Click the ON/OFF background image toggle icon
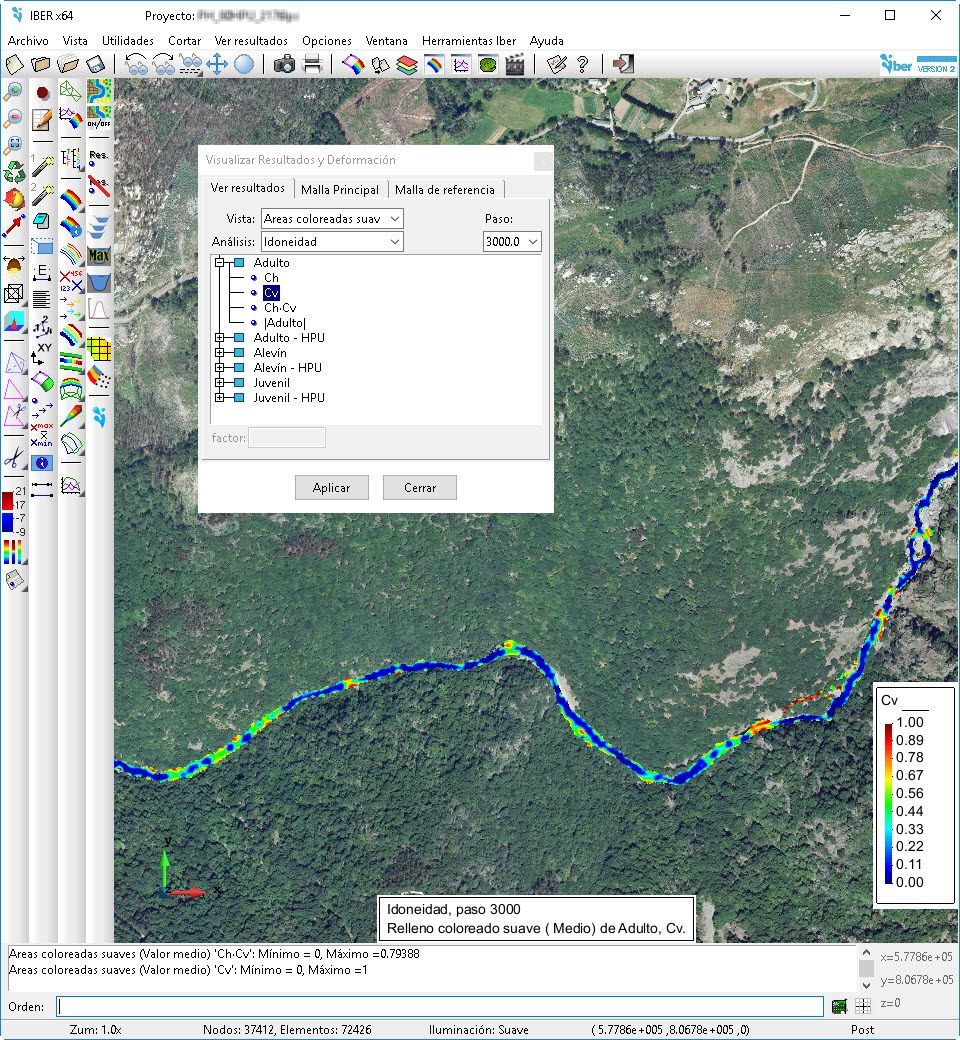Screen dimensions: 960x1040 tap(99, 118)
